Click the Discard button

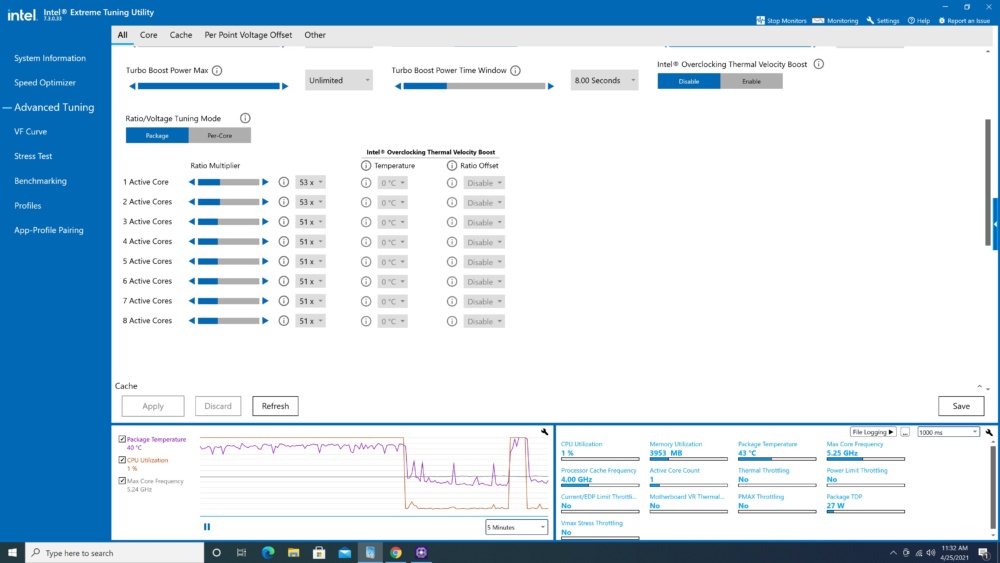coord(218,406)
